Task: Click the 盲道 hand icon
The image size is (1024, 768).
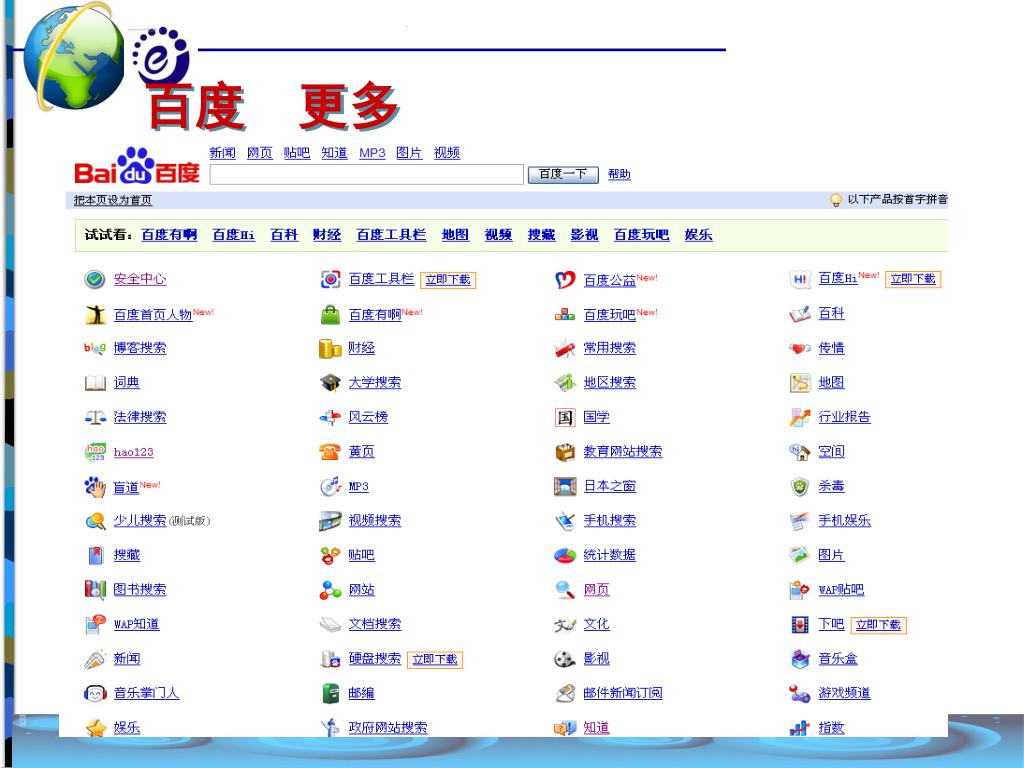Action: (95, 487)
